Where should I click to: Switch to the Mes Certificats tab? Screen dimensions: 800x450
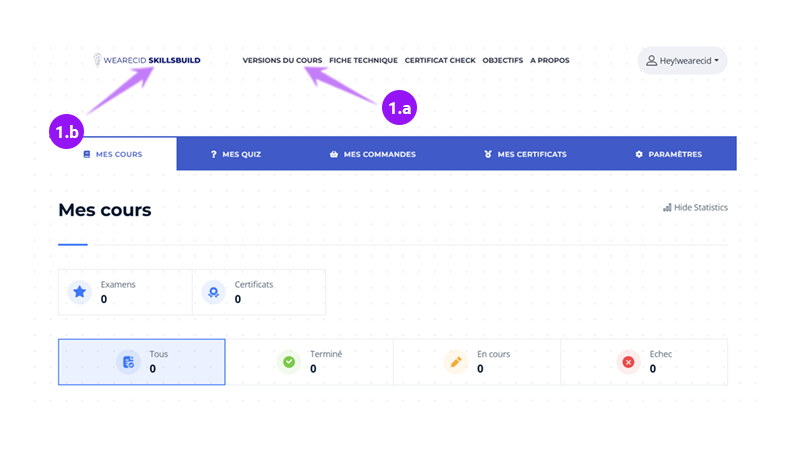point(526,154)
